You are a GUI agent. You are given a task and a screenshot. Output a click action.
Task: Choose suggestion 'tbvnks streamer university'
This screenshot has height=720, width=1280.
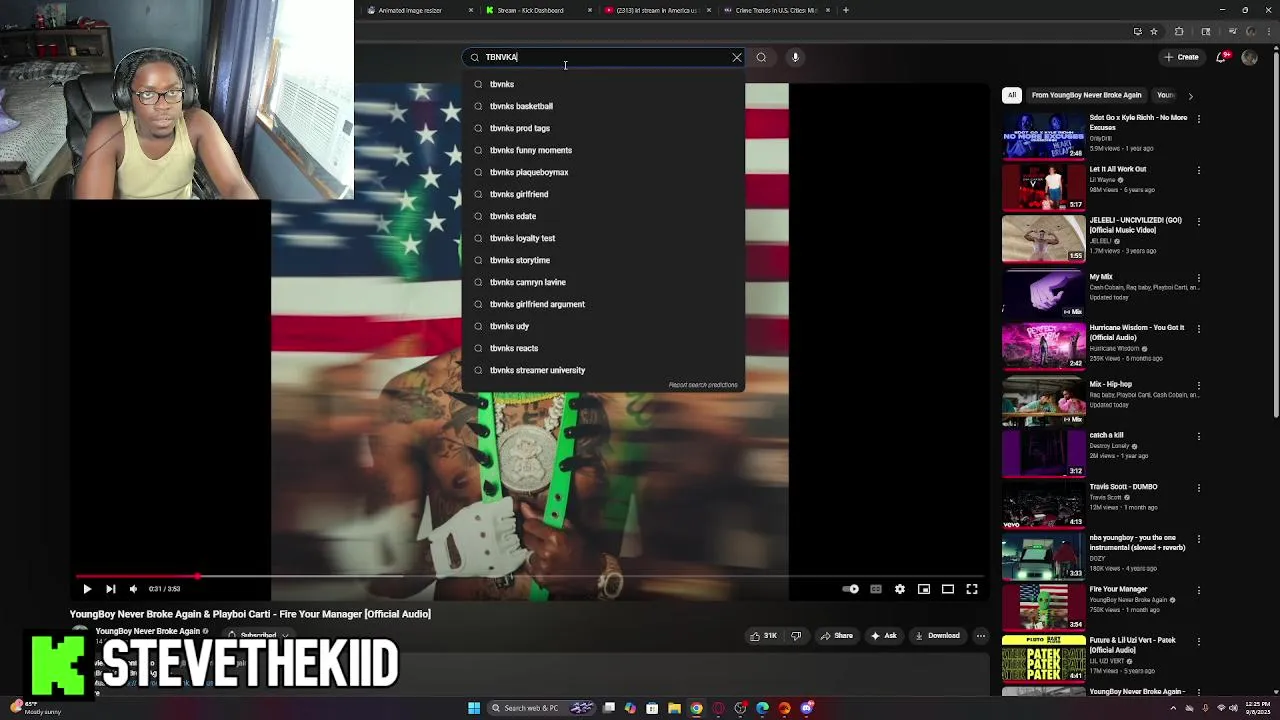[x=603, y=370]
